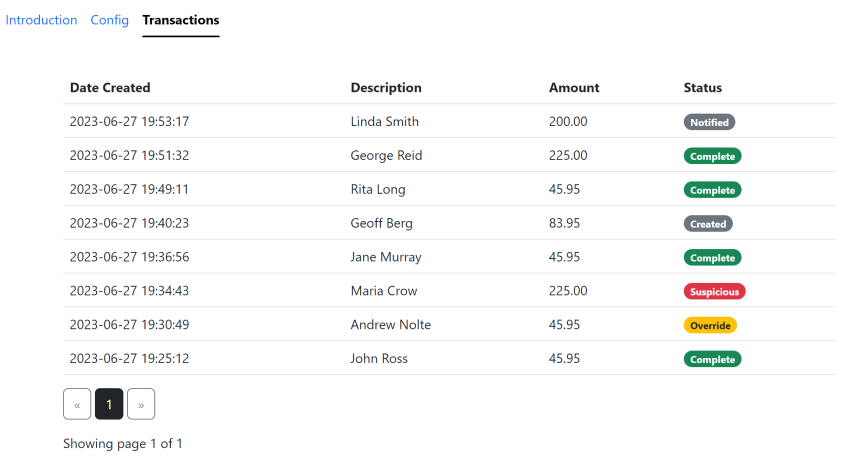
Task: Click the Complete badge for George Reid
Action: 712,156
